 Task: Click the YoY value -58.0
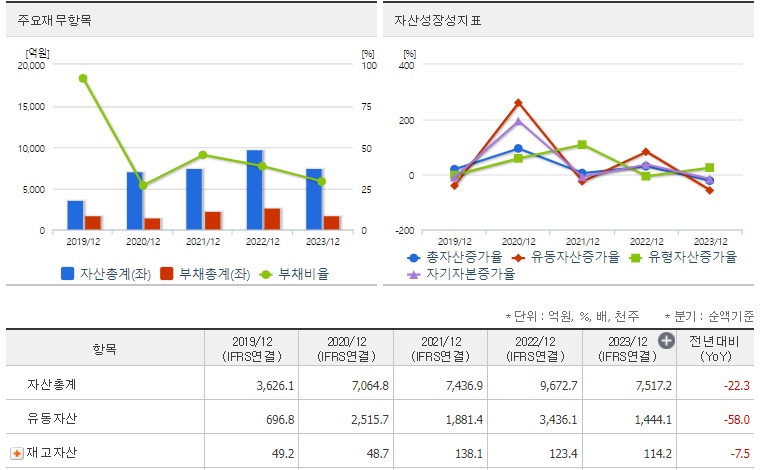pos(737,420)
